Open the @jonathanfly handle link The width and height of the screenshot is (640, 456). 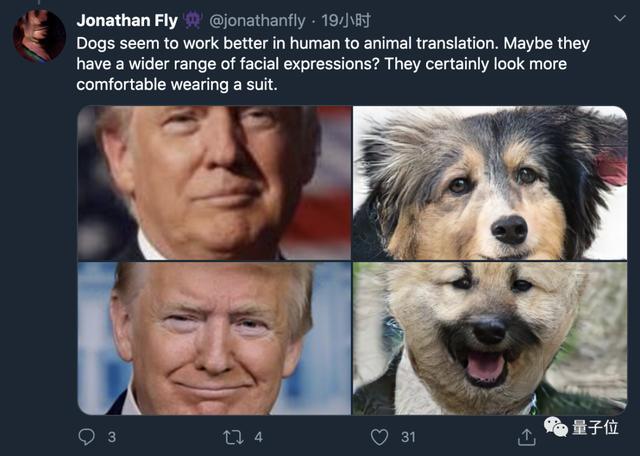tap(257, 20)
